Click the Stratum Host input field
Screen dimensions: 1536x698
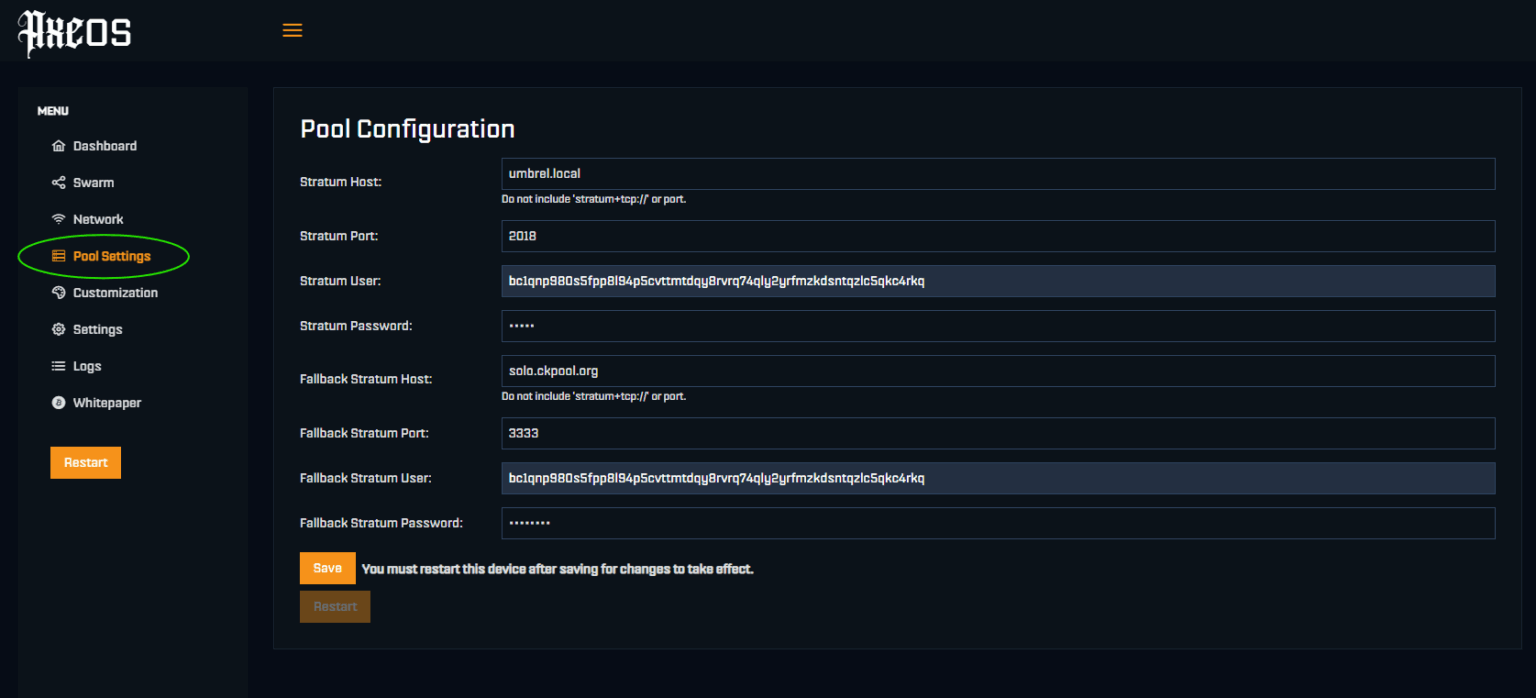997,174
